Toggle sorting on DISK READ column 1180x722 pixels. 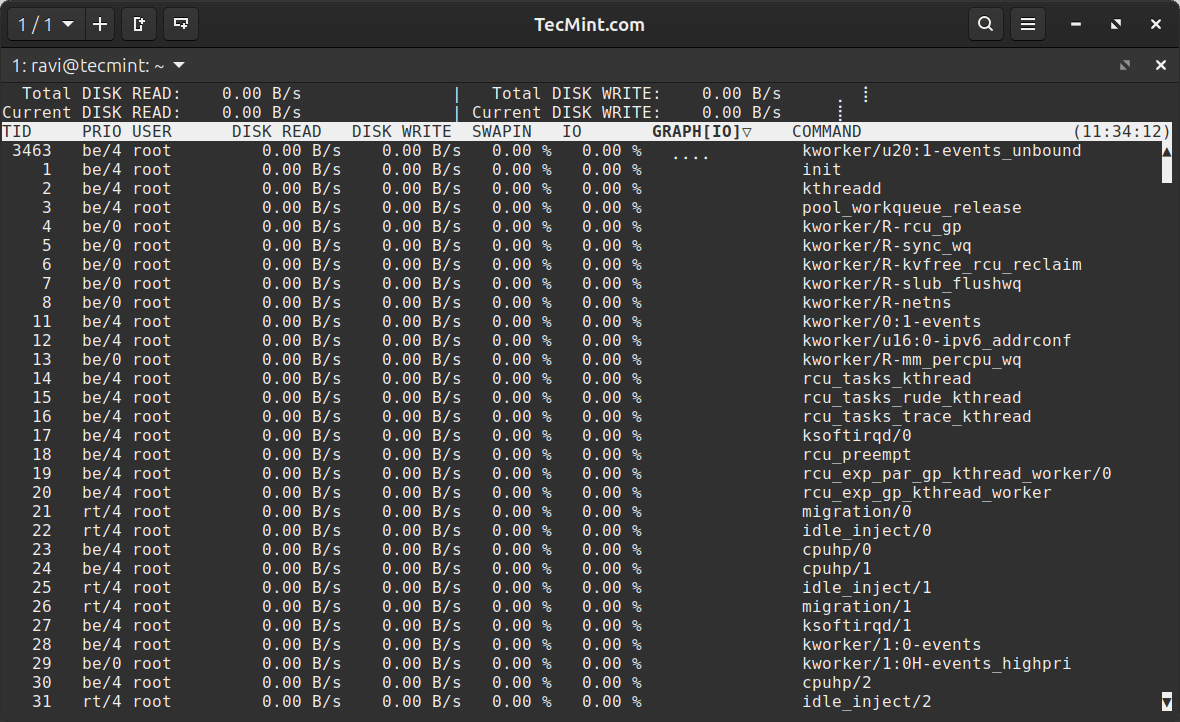276,131
